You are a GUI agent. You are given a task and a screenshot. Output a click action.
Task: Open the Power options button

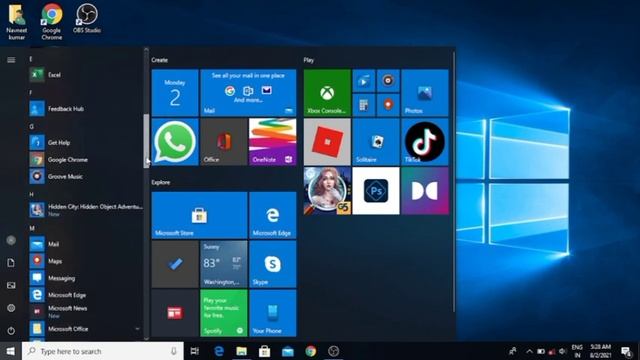point(11,331)
